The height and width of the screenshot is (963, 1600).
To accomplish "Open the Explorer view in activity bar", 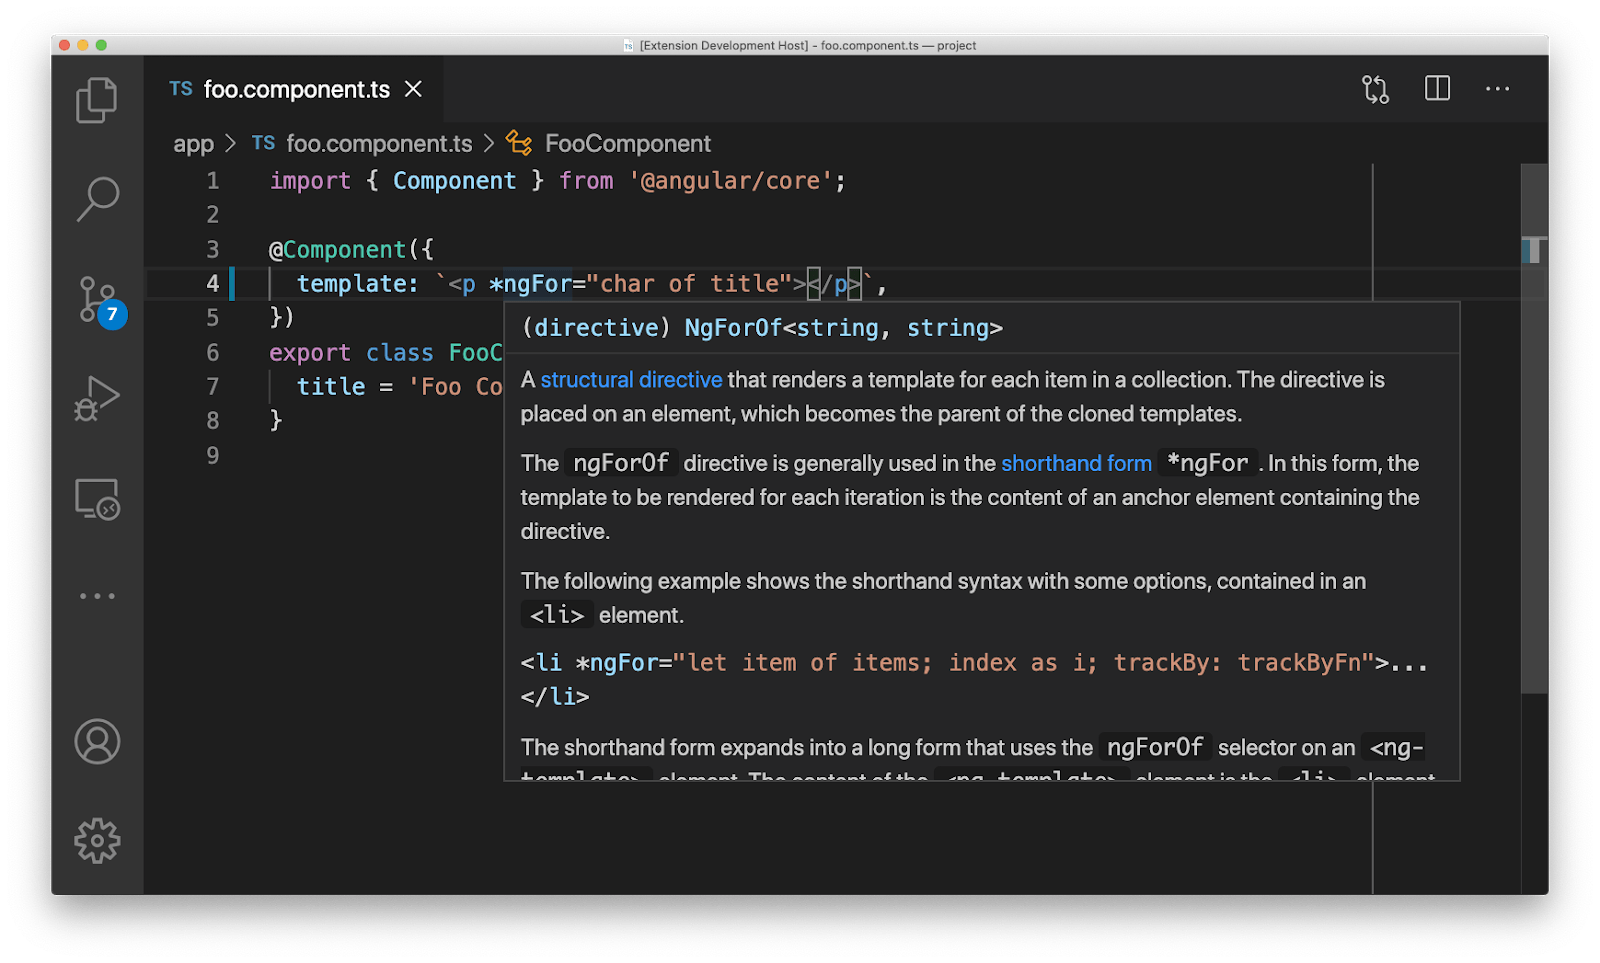I will 97,100.
